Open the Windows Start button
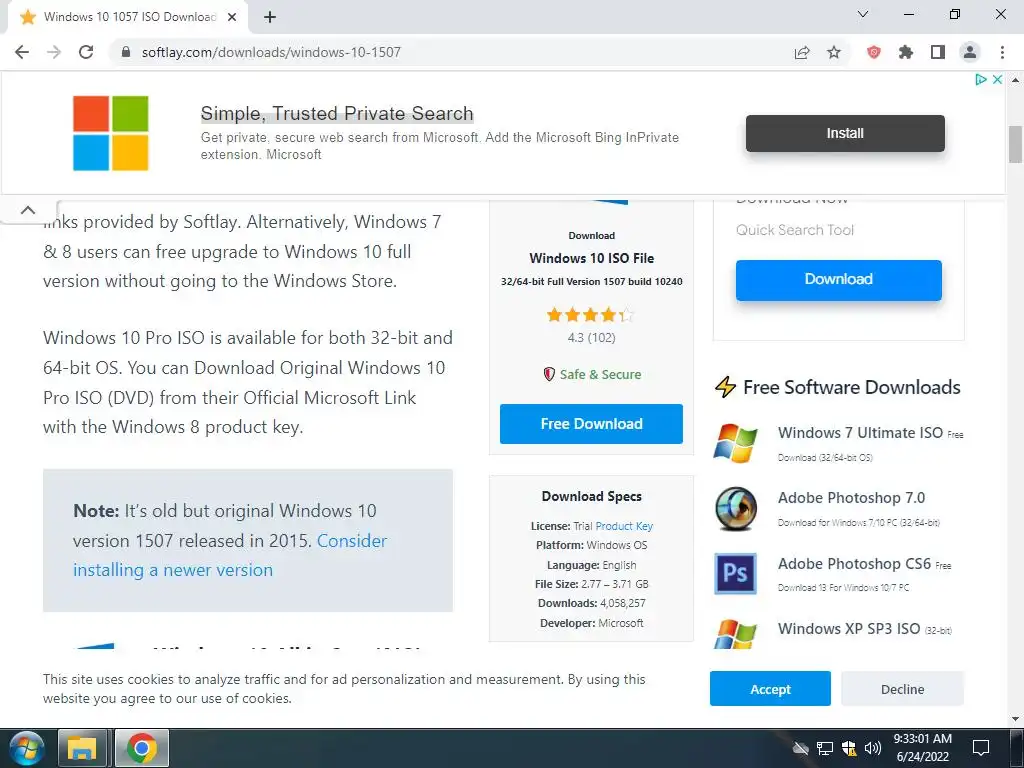Screen dimensions: 1024x768 point(27,748)
